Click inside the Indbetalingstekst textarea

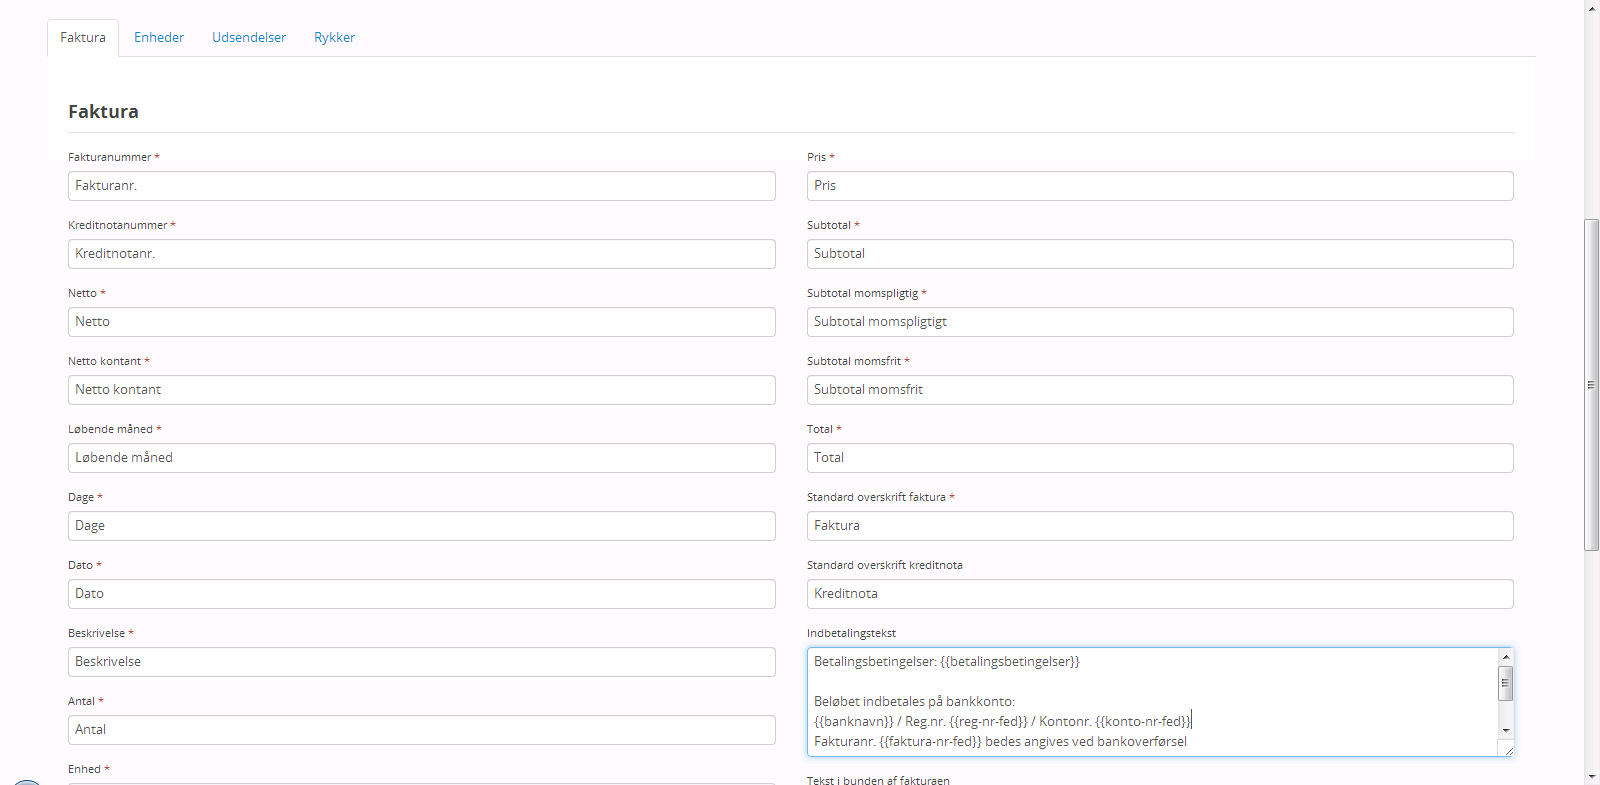pyautogui.click(x=1150, y=701)
